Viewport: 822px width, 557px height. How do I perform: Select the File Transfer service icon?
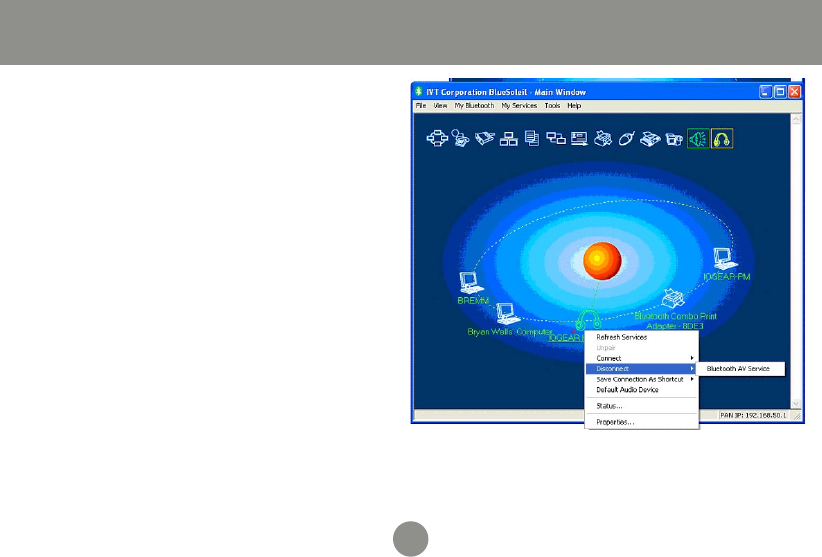[532, 138]
